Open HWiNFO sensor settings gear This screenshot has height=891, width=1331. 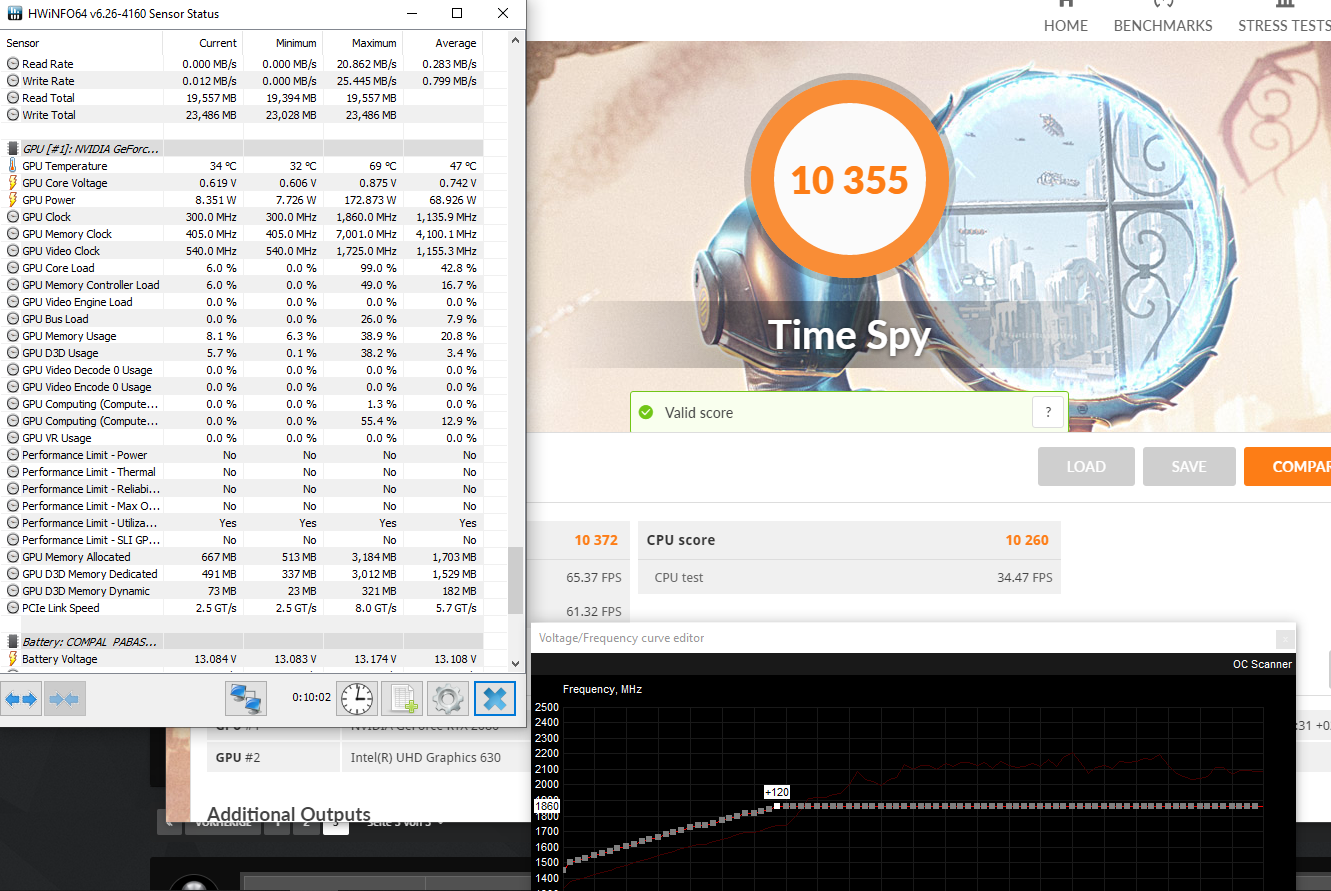[448, 698]
